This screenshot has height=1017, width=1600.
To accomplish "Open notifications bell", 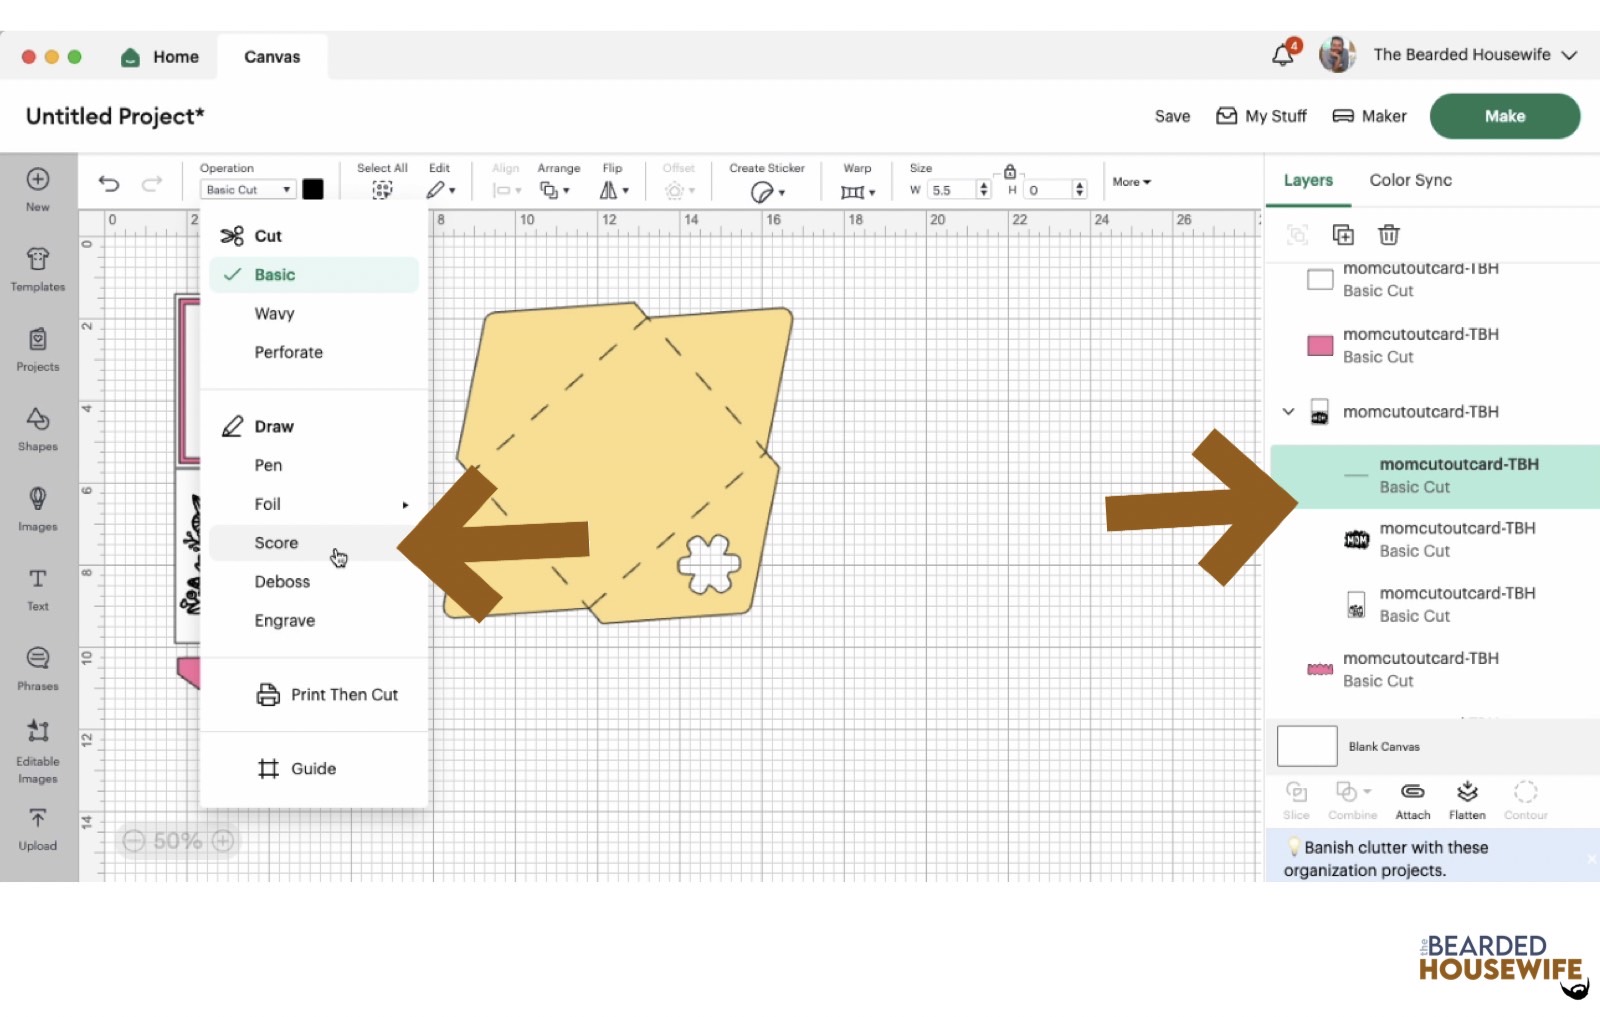I will point(1283,55).
